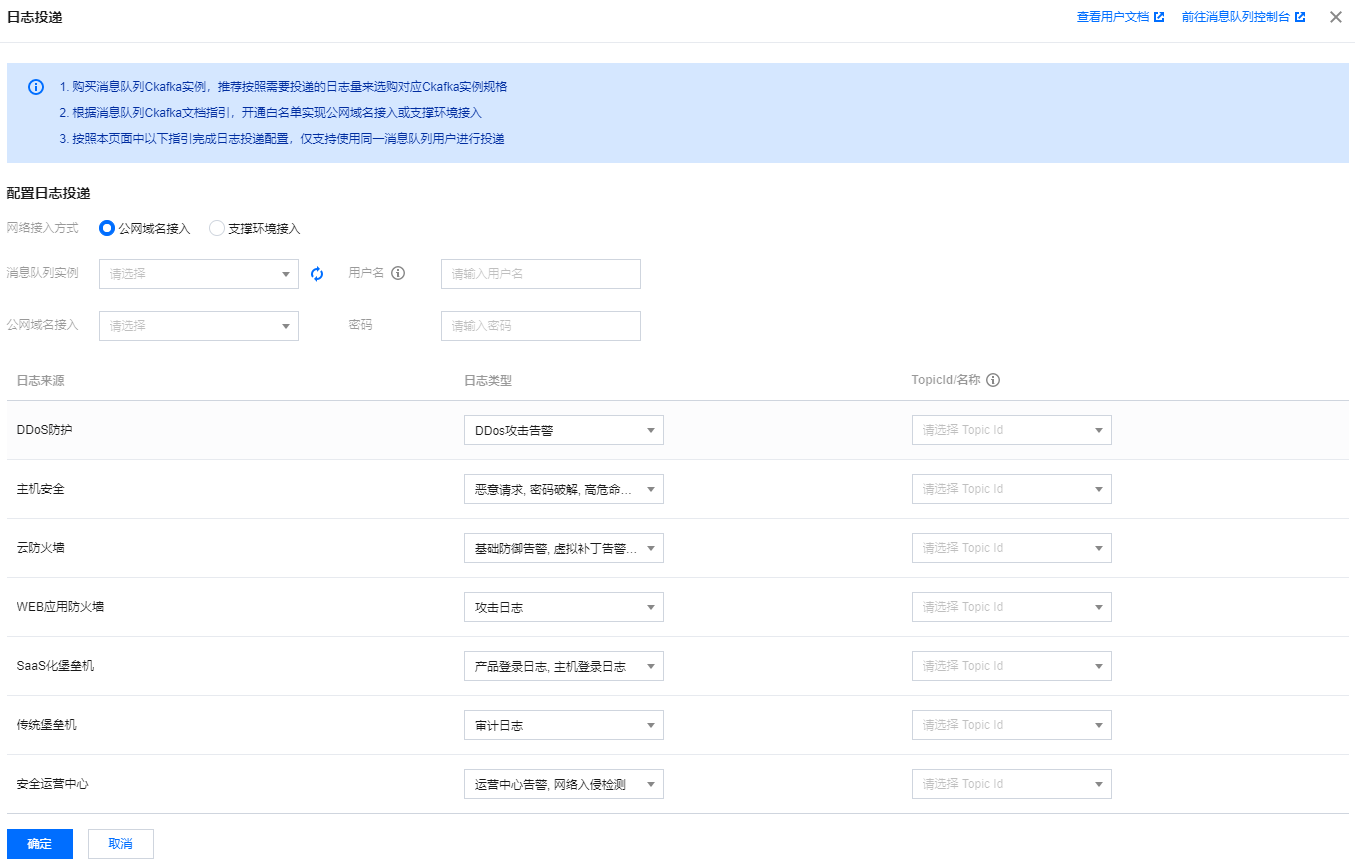This screenshot has width=1355, height=864.
Task: Open Topic Id dropdown for 传统堡垒机
Action: pyautogui.click(x=1012, y=725)
